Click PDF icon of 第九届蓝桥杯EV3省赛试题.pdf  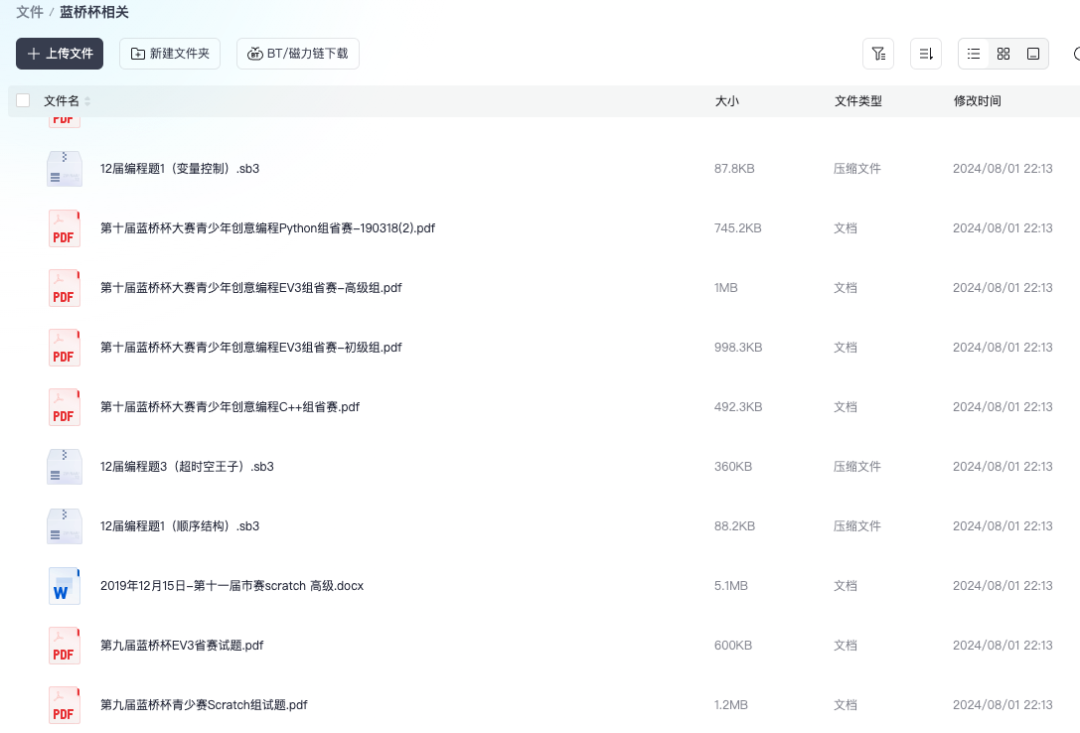(64, 646)
